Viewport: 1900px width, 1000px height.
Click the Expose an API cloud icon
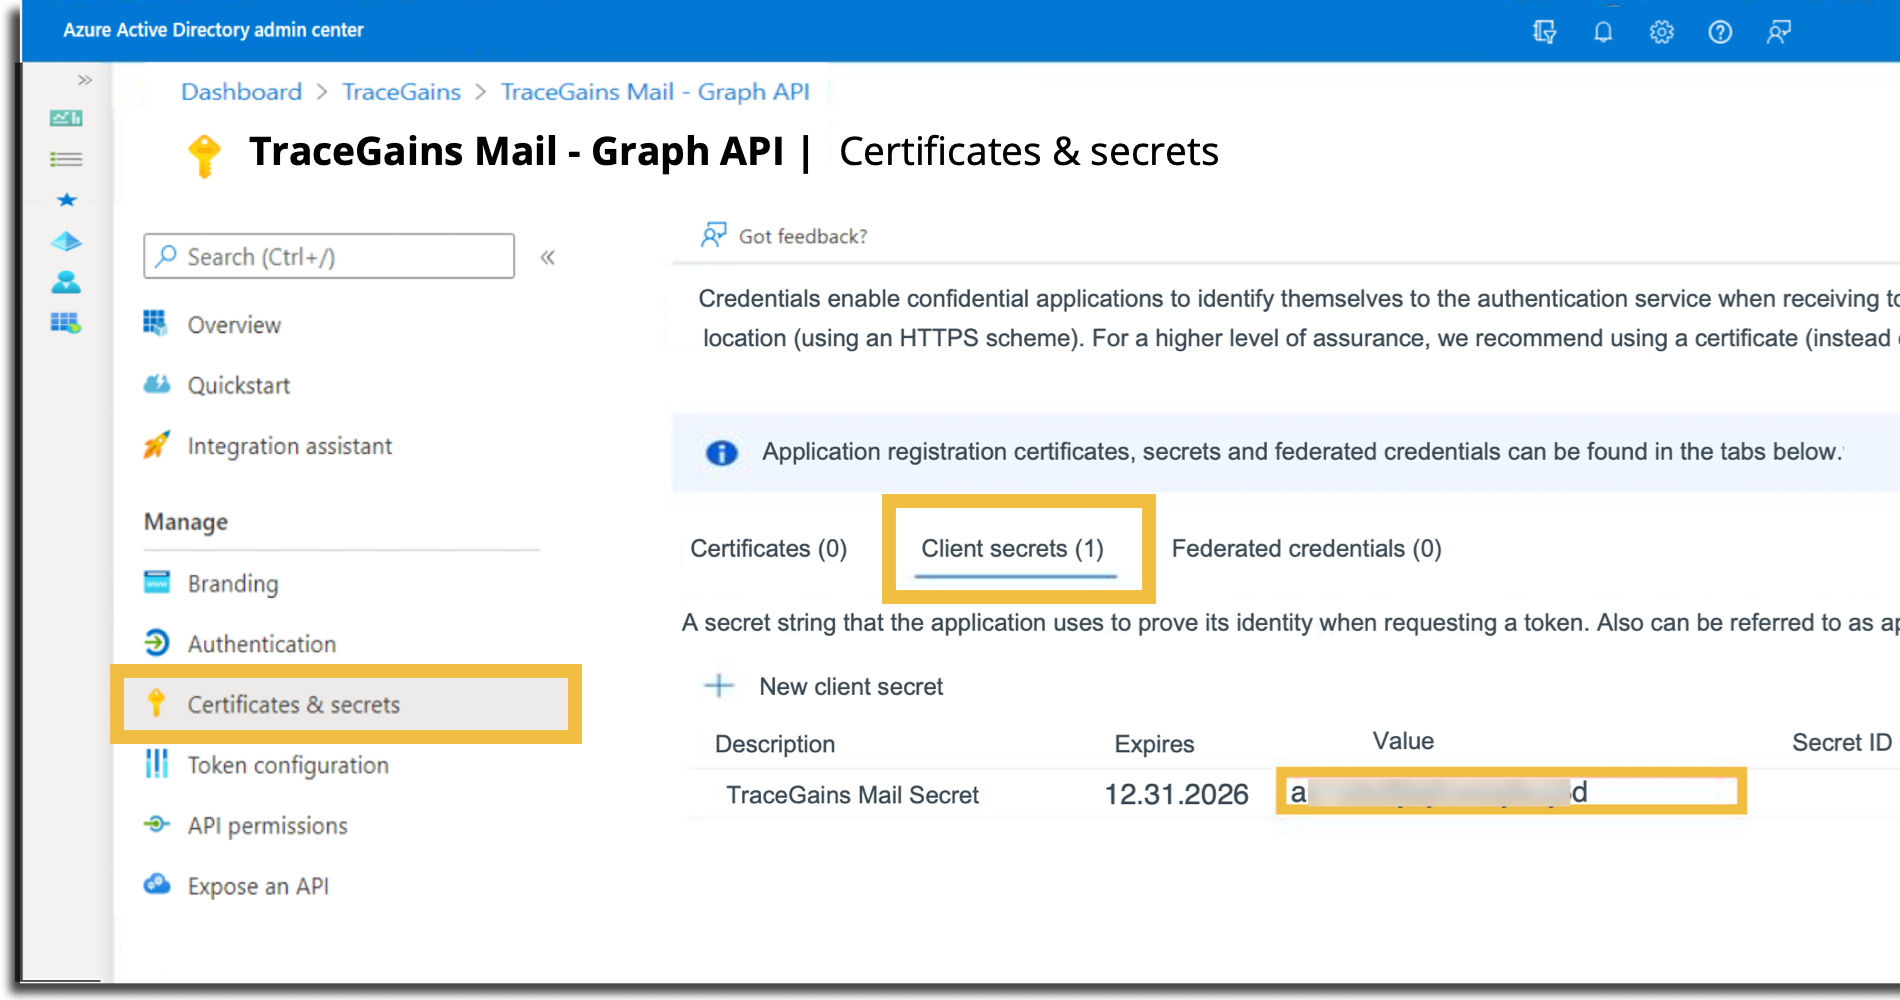(x=157, y=884)
